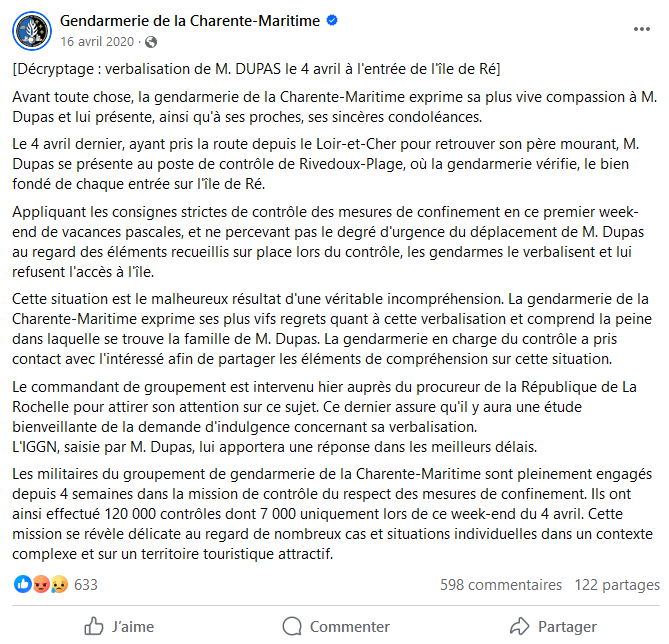Click the share arrow icon
This screenshot has height=644, width=669.
point(520,626)
